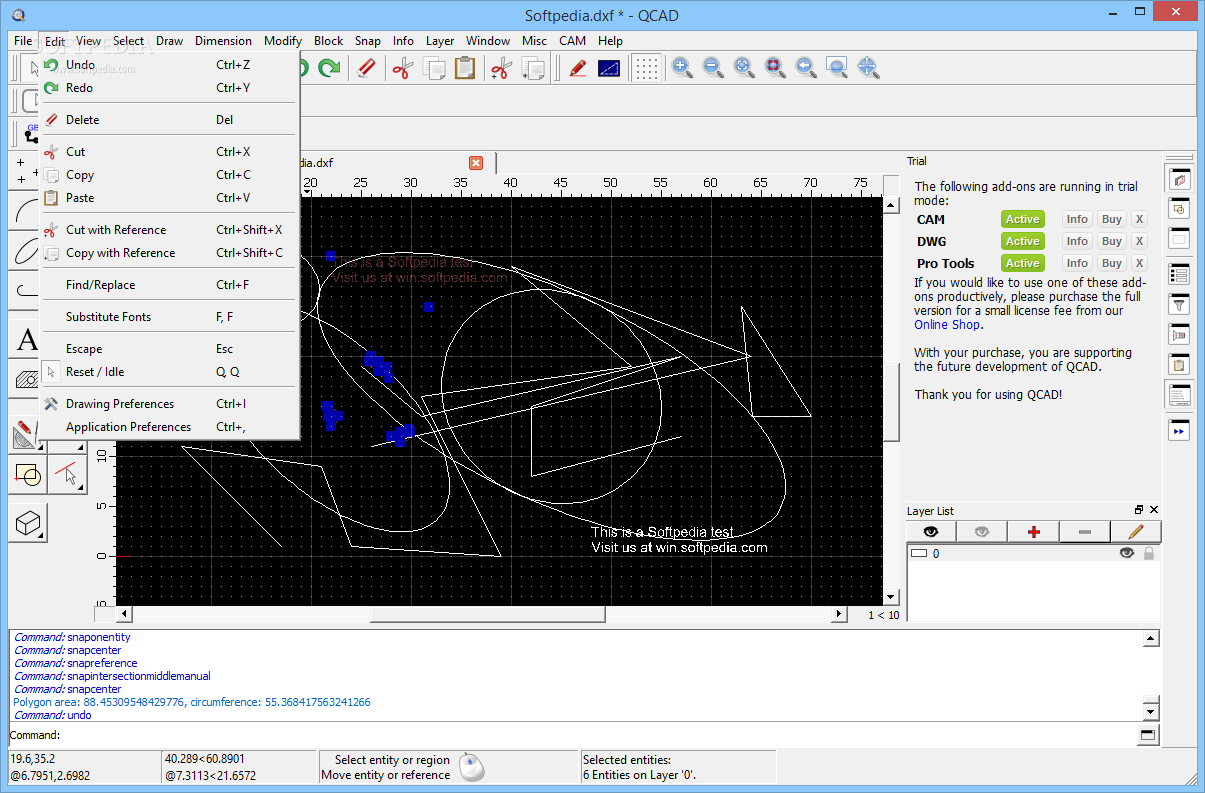
Task: Remove layer with minus button
Action: (1085, 532)
